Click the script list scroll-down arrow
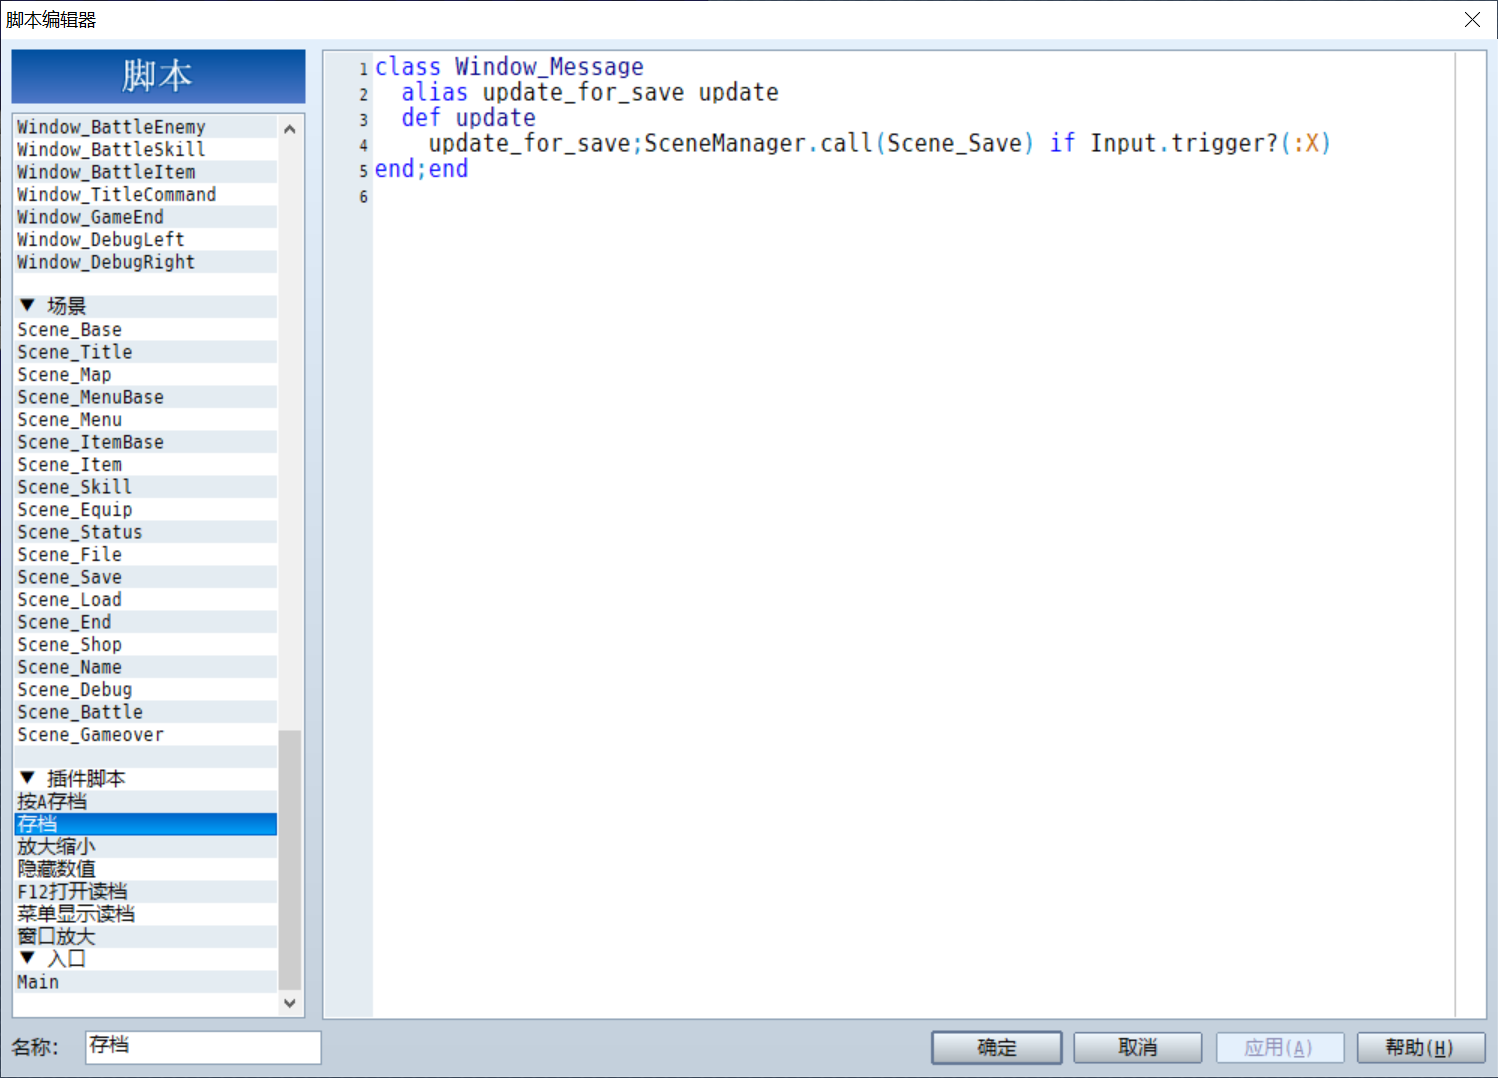1498x1078 pixels. coord(290,1003)
